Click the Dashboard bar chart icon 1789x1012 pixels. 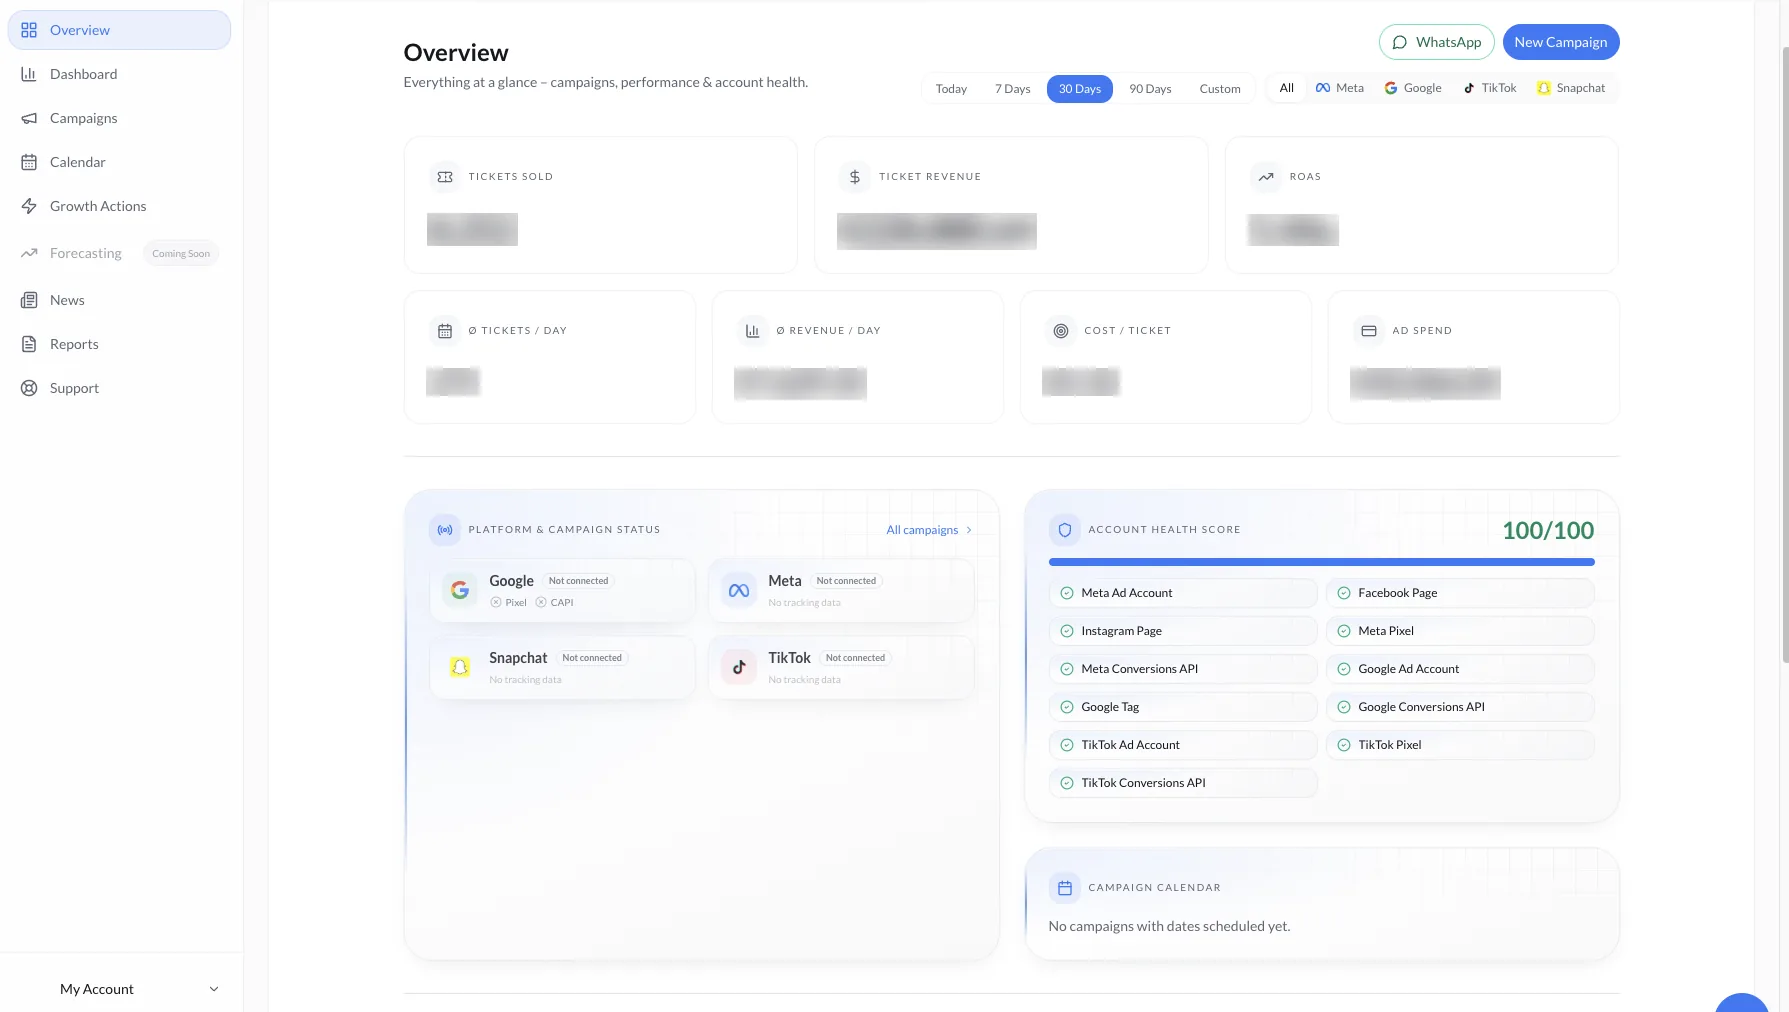tap(29, 74)
